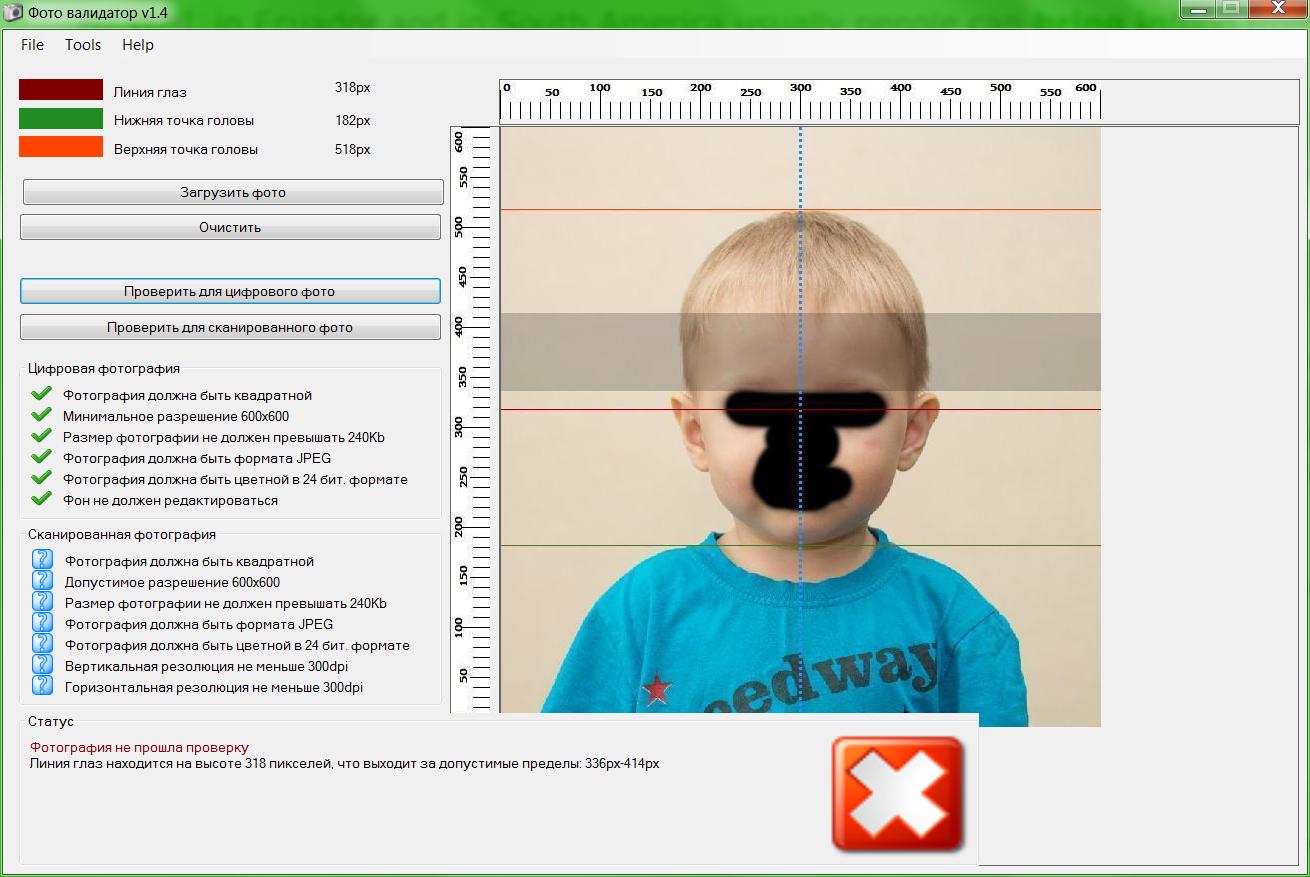Click the Допустимое разрешение 600x600 text
This screenshot has width=1310, height=877.
[x=172, y=582]
